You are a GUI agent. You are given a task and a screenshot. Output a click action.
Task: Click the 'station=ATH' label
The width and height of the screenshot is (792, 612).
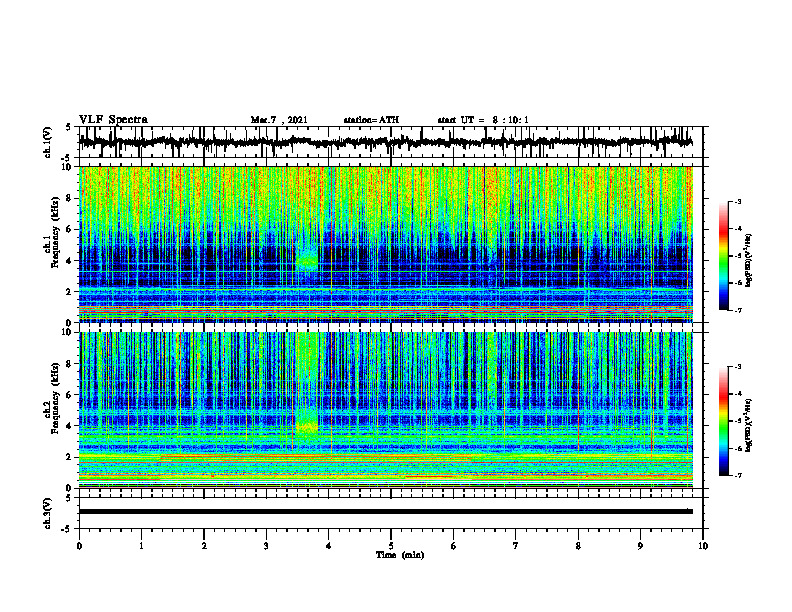[371, 120]
